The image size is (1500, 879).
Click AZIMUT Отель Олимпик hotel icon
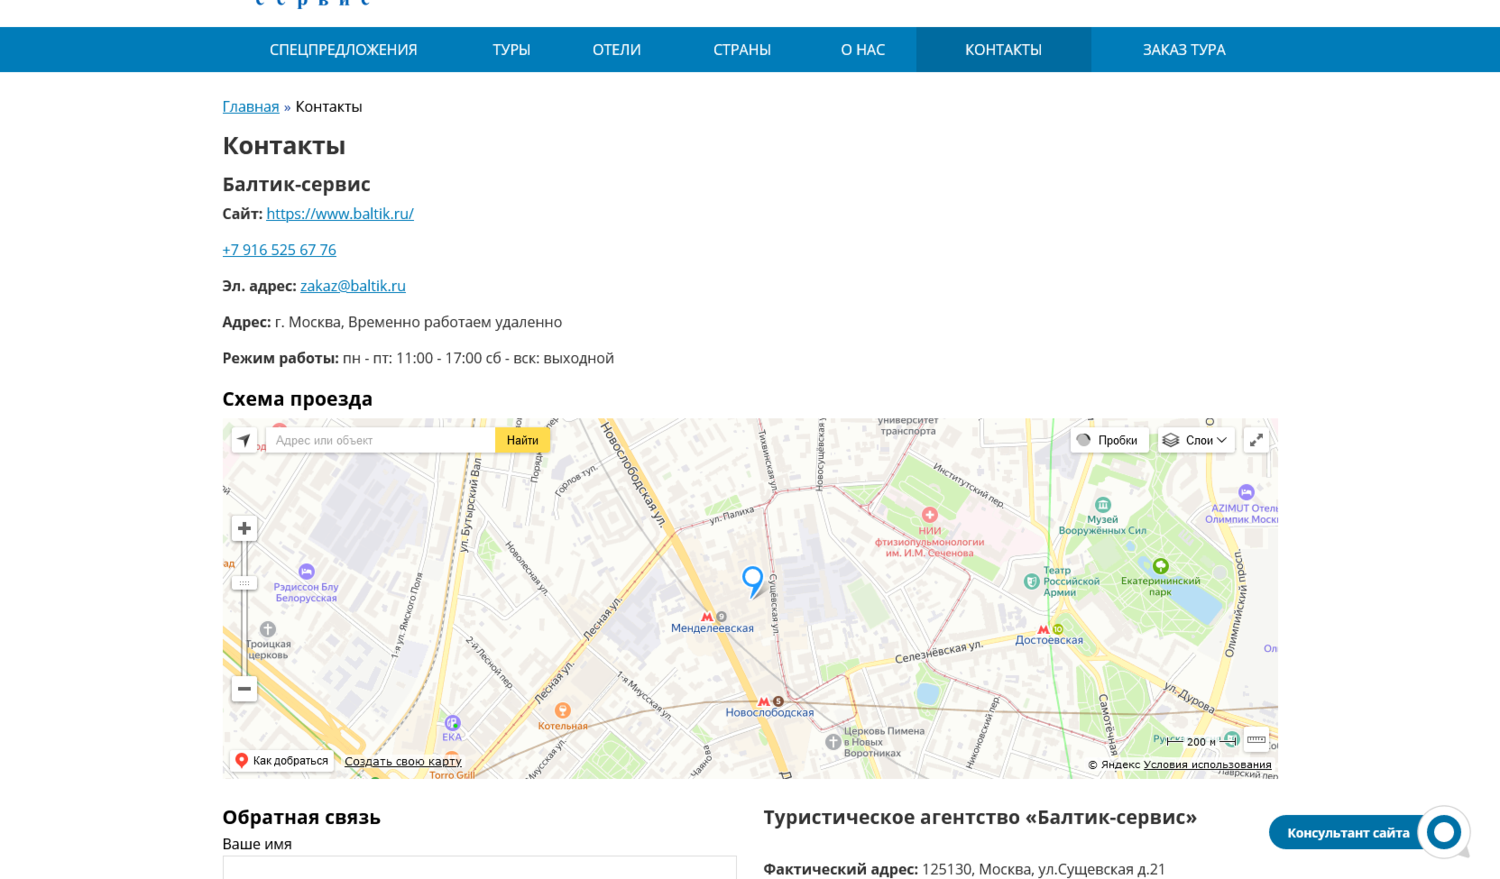[1246, 492]
